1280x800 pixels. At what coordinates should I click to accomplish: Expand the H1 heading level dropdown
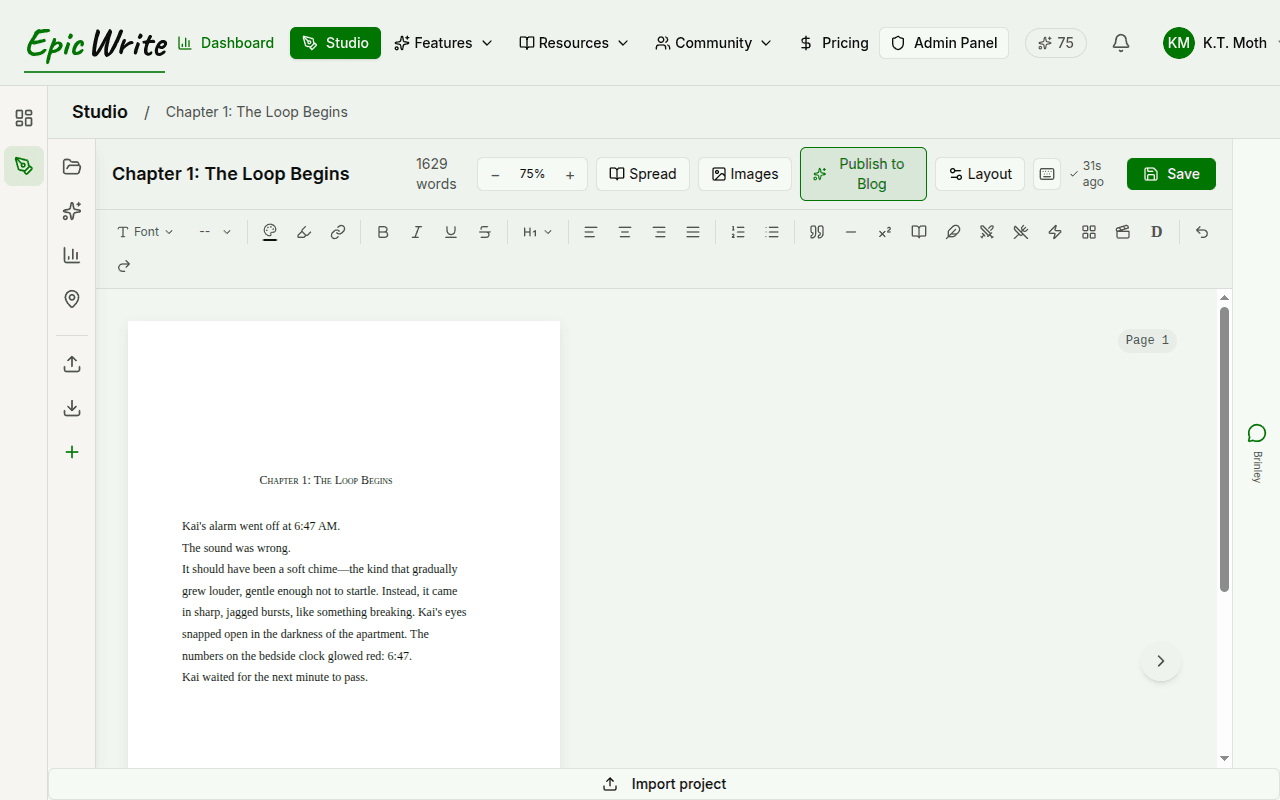tap(537, 231)
